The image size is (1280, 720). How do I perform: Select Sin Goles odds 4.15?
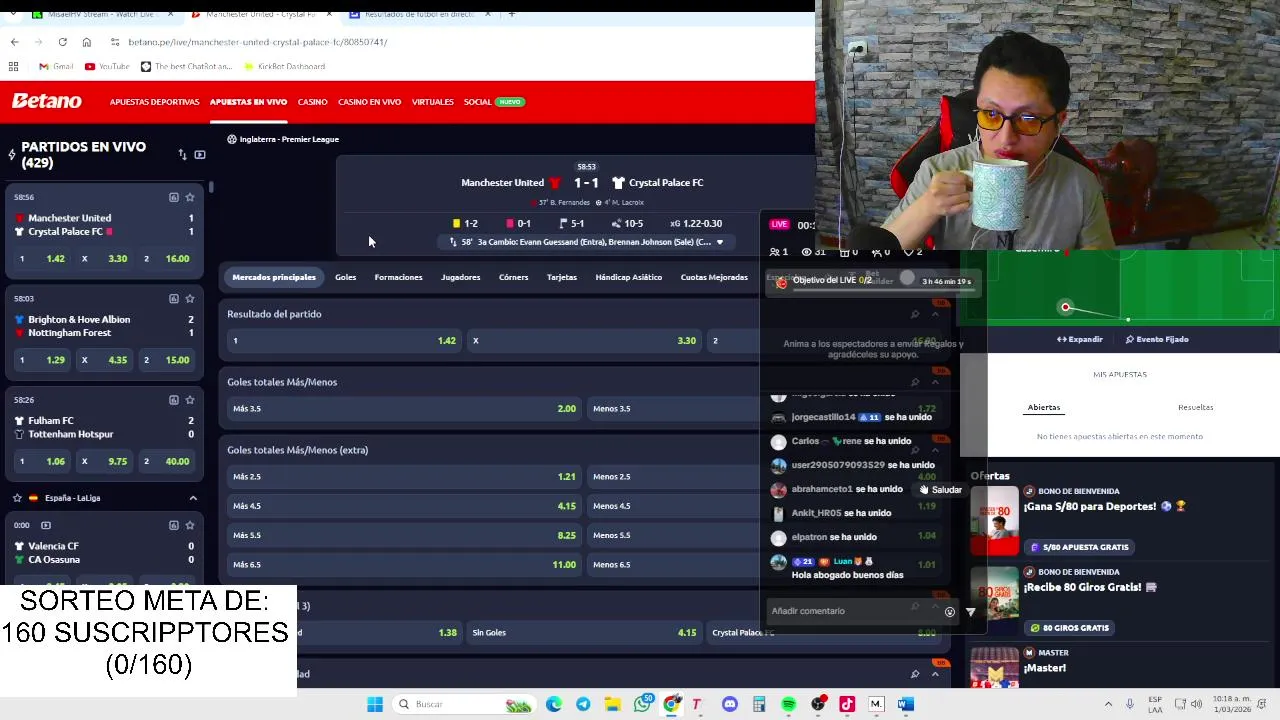pos(584,633)
